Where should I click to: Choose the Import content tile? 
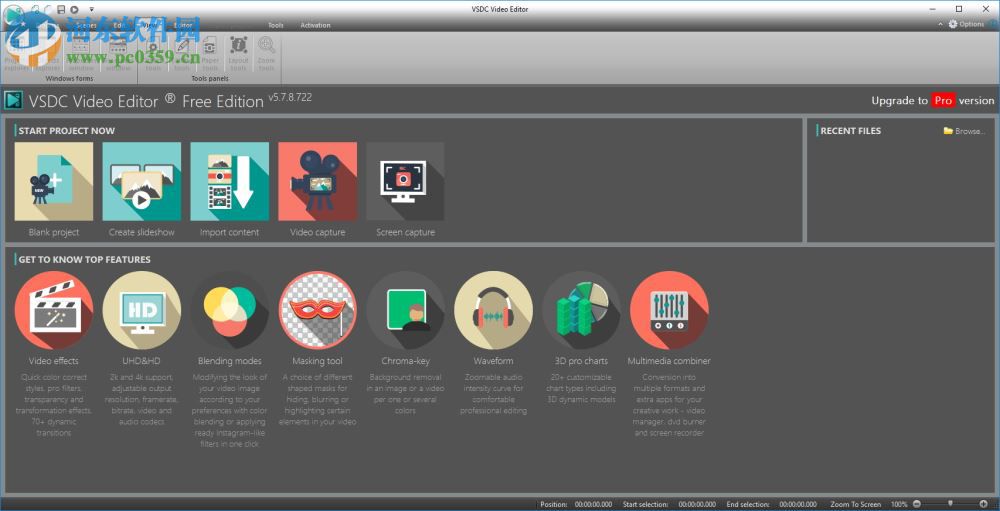click(x=230, y=181)
